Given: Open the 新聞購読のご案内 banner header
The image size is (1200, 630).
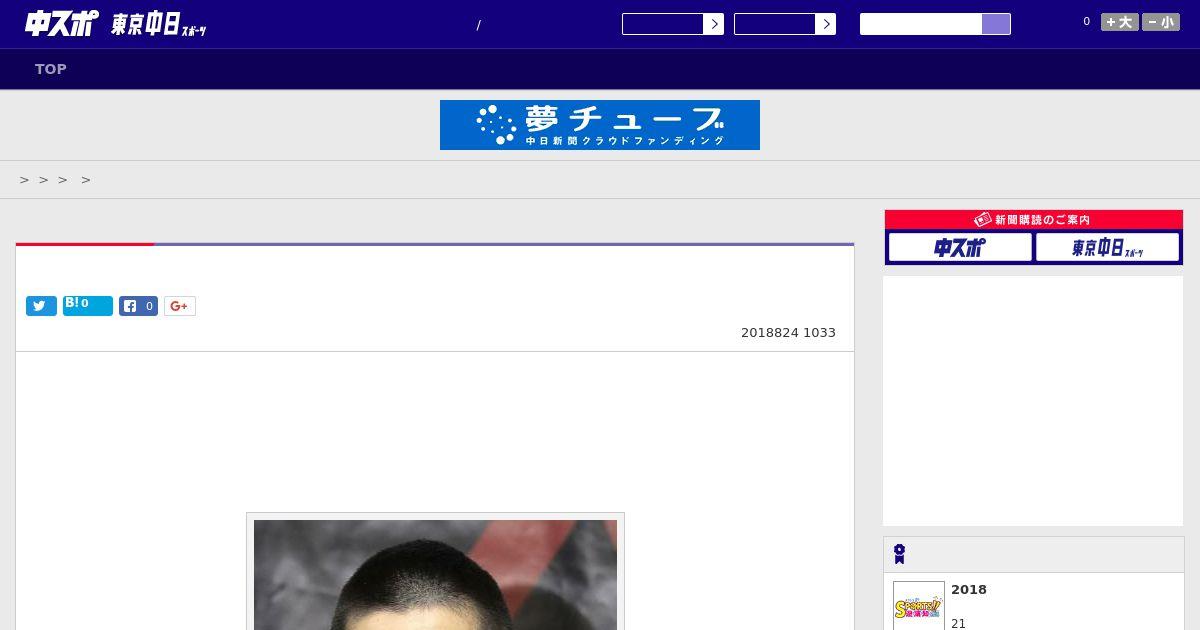Looking at the screenshot, I should 1034,219.
